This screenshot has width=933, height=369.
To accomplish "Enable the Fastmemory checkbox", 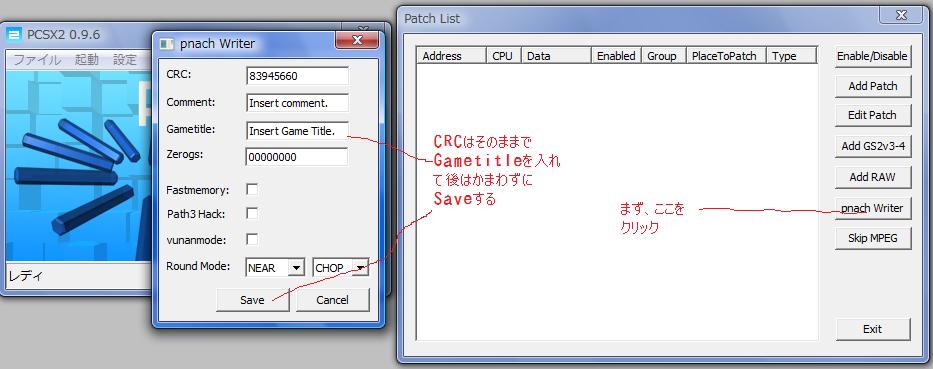I will (252, 189).
